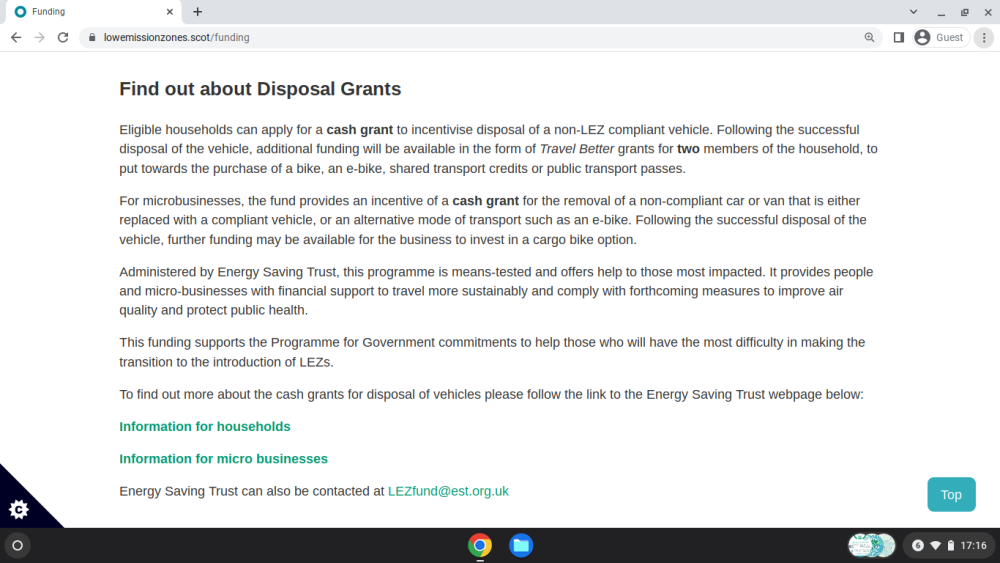Open the ChromeOS launcher circle
The image size is (1000, 563).
pos(17,546)
